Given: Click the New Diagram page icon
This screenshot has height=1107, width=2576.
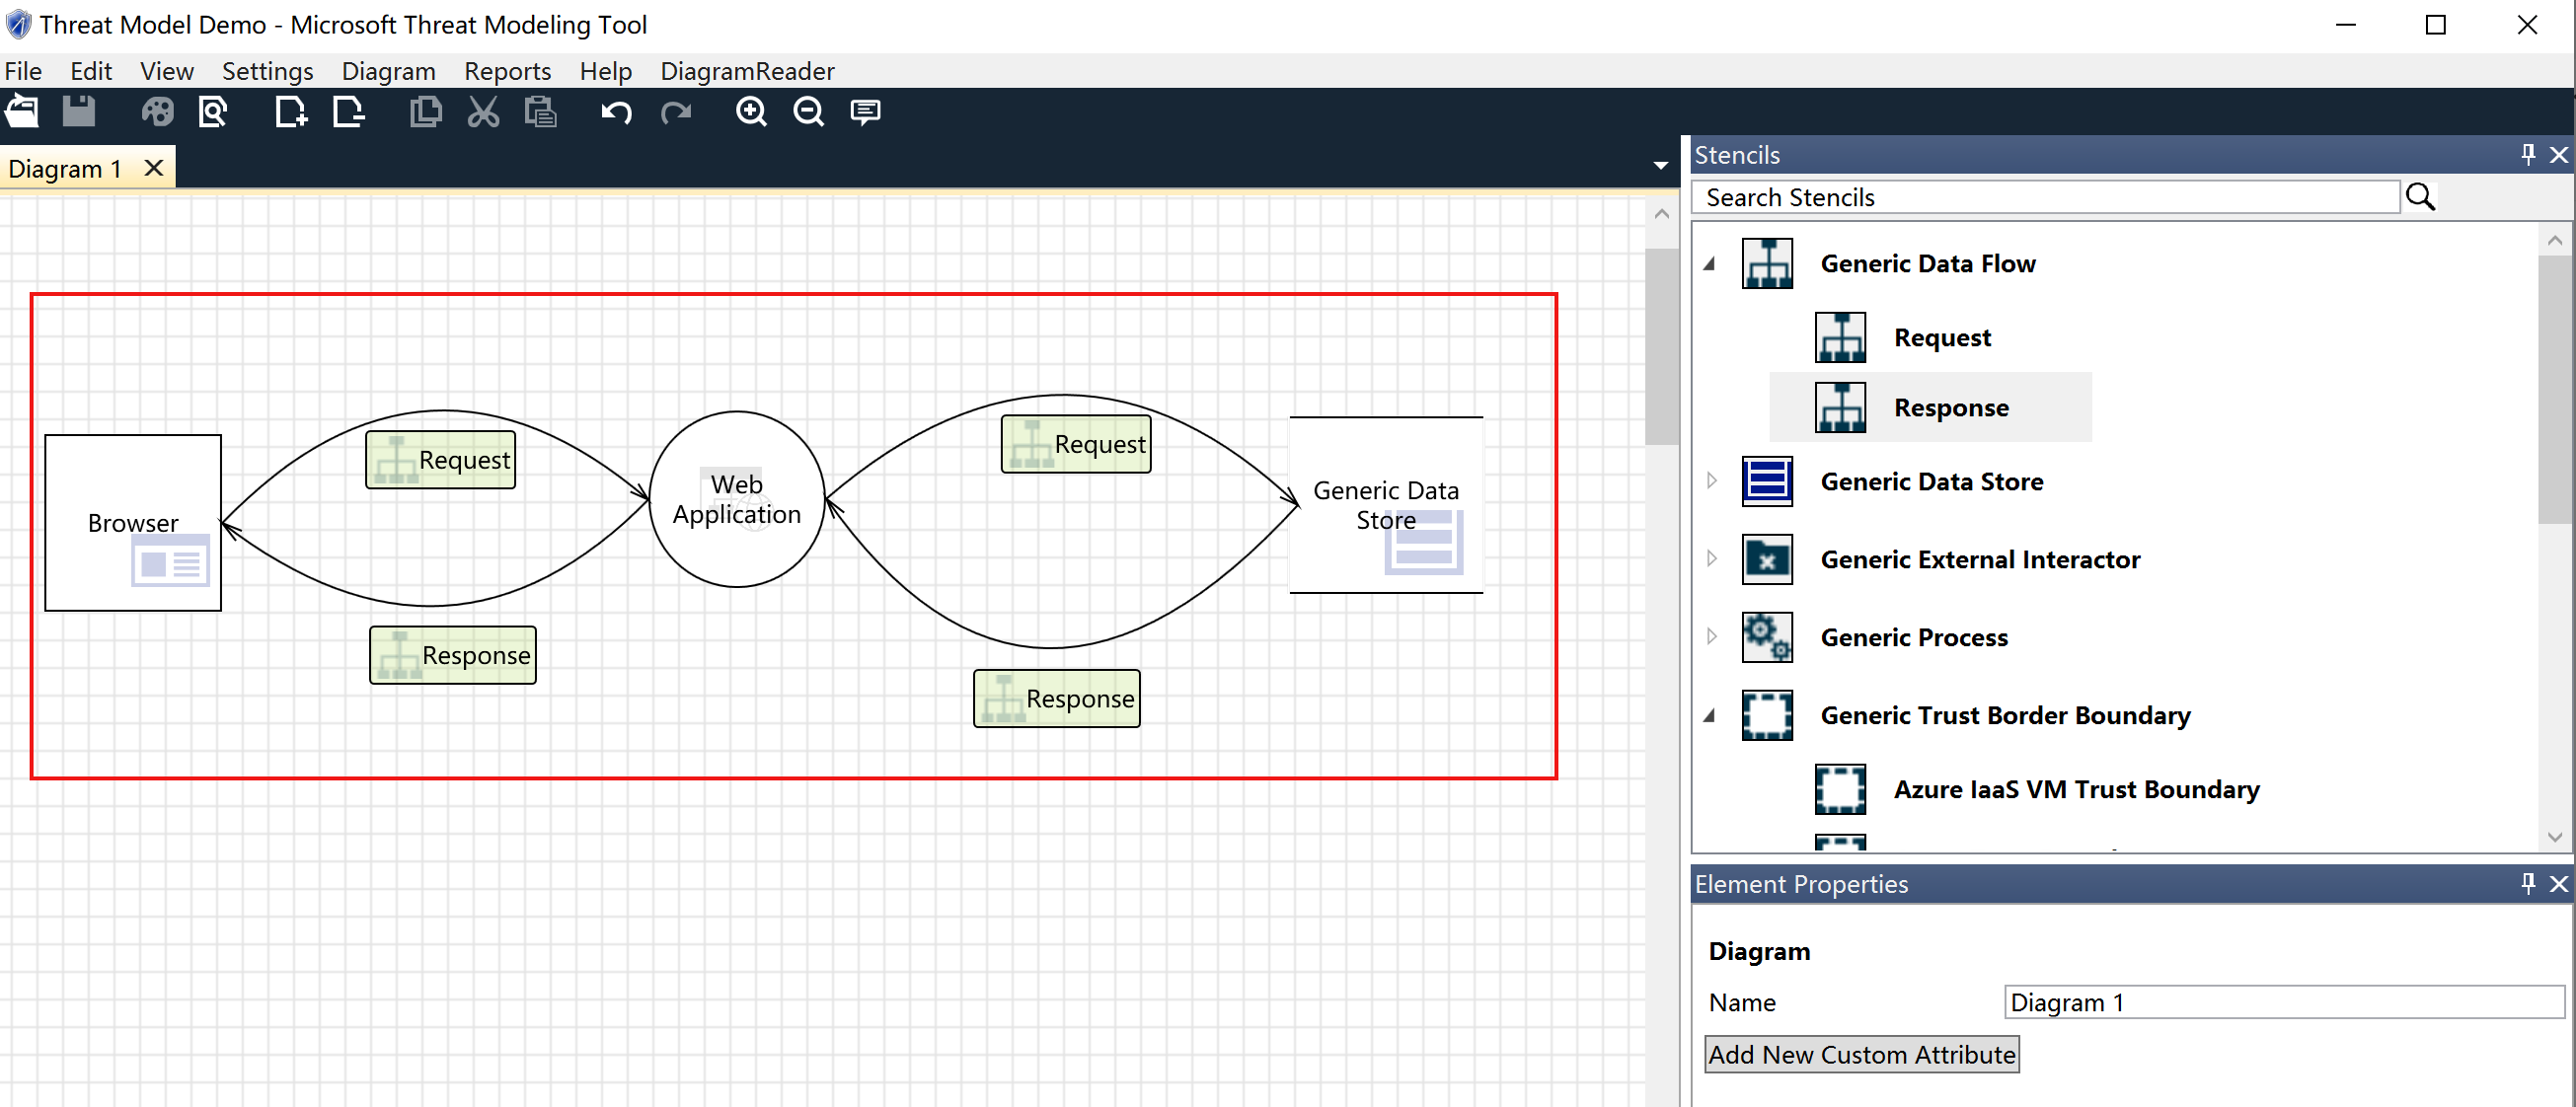Looking at the screenshot, I should [x=290, y=112].
